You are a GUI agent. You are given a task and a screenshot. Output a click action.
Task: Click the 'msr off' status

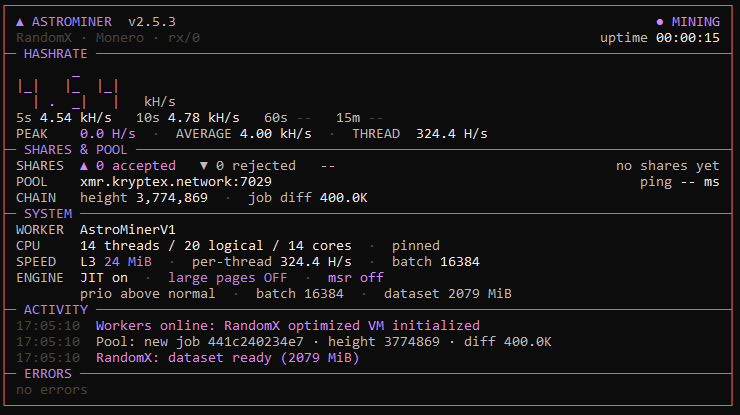(356, 278)
